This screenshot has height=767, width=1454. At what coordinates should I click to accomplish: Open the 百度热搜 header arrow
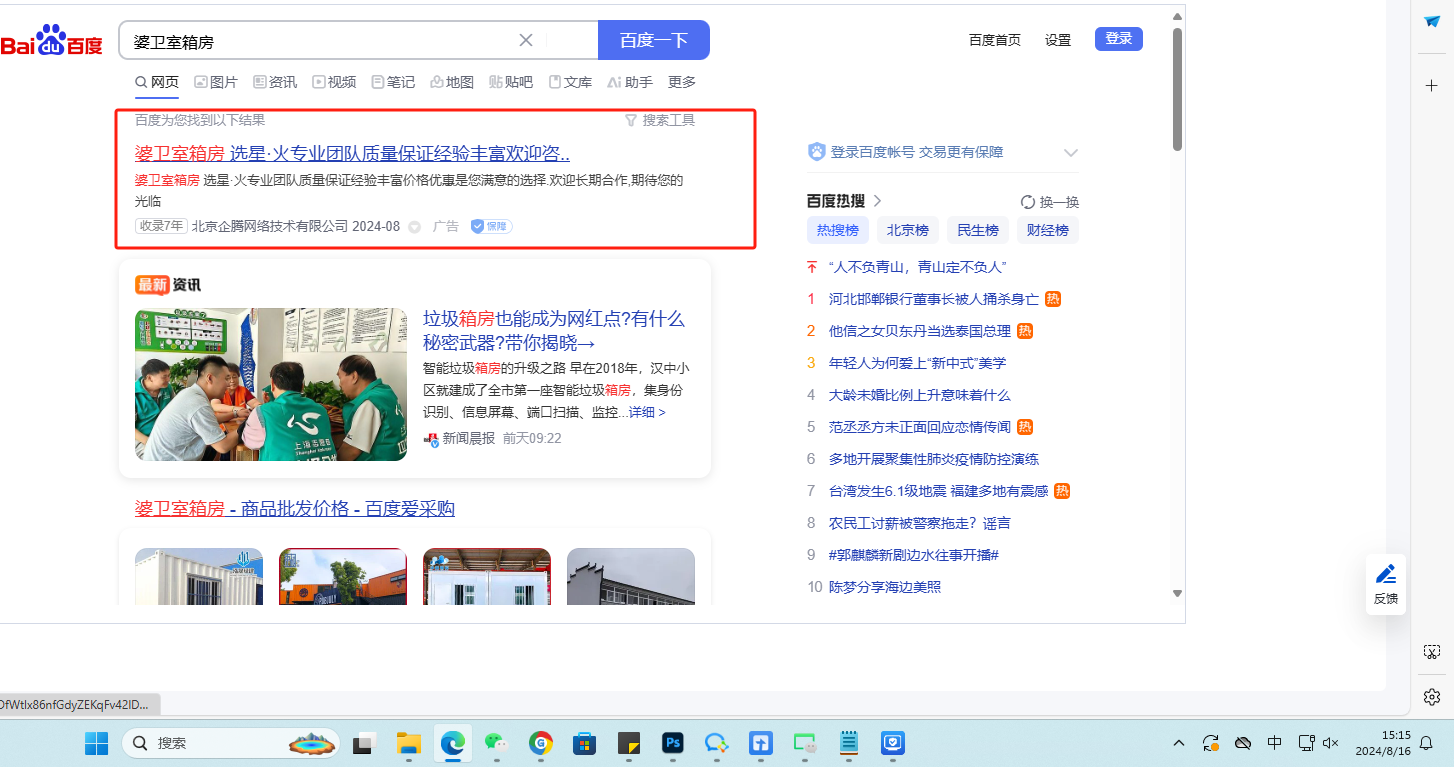[x=877, y=201]
